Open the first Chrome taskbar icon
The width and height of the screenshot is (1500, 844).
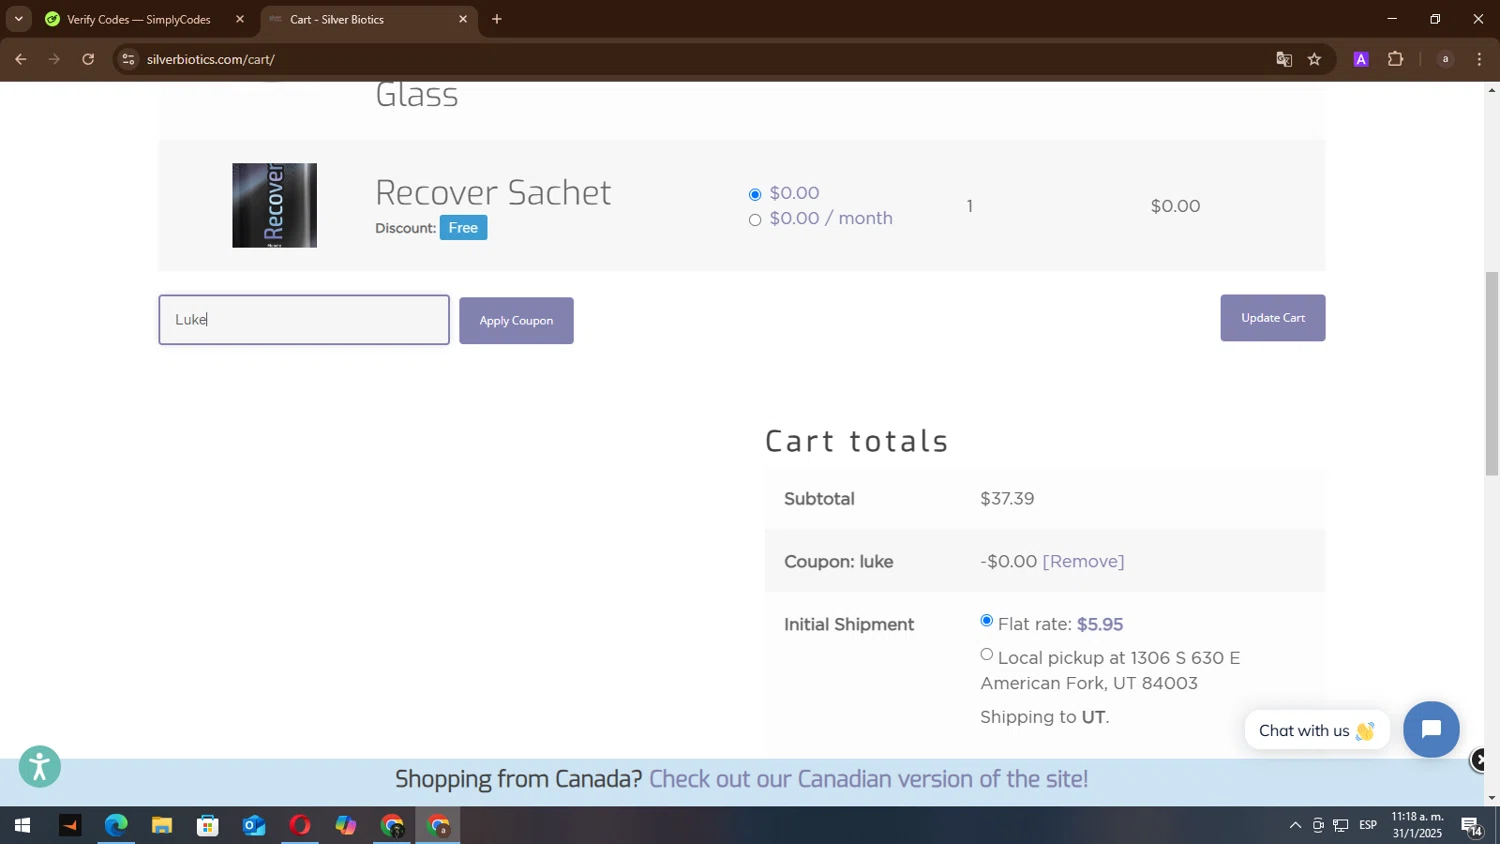click(x=392, y=826)
